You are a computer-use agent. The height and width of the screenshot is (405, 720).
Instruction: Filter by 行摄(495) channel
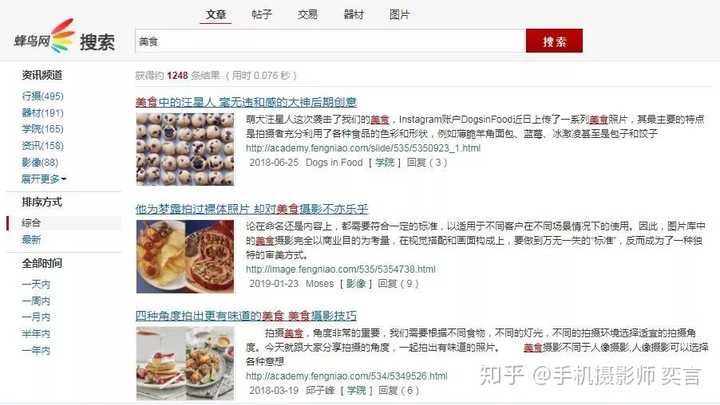43,96
